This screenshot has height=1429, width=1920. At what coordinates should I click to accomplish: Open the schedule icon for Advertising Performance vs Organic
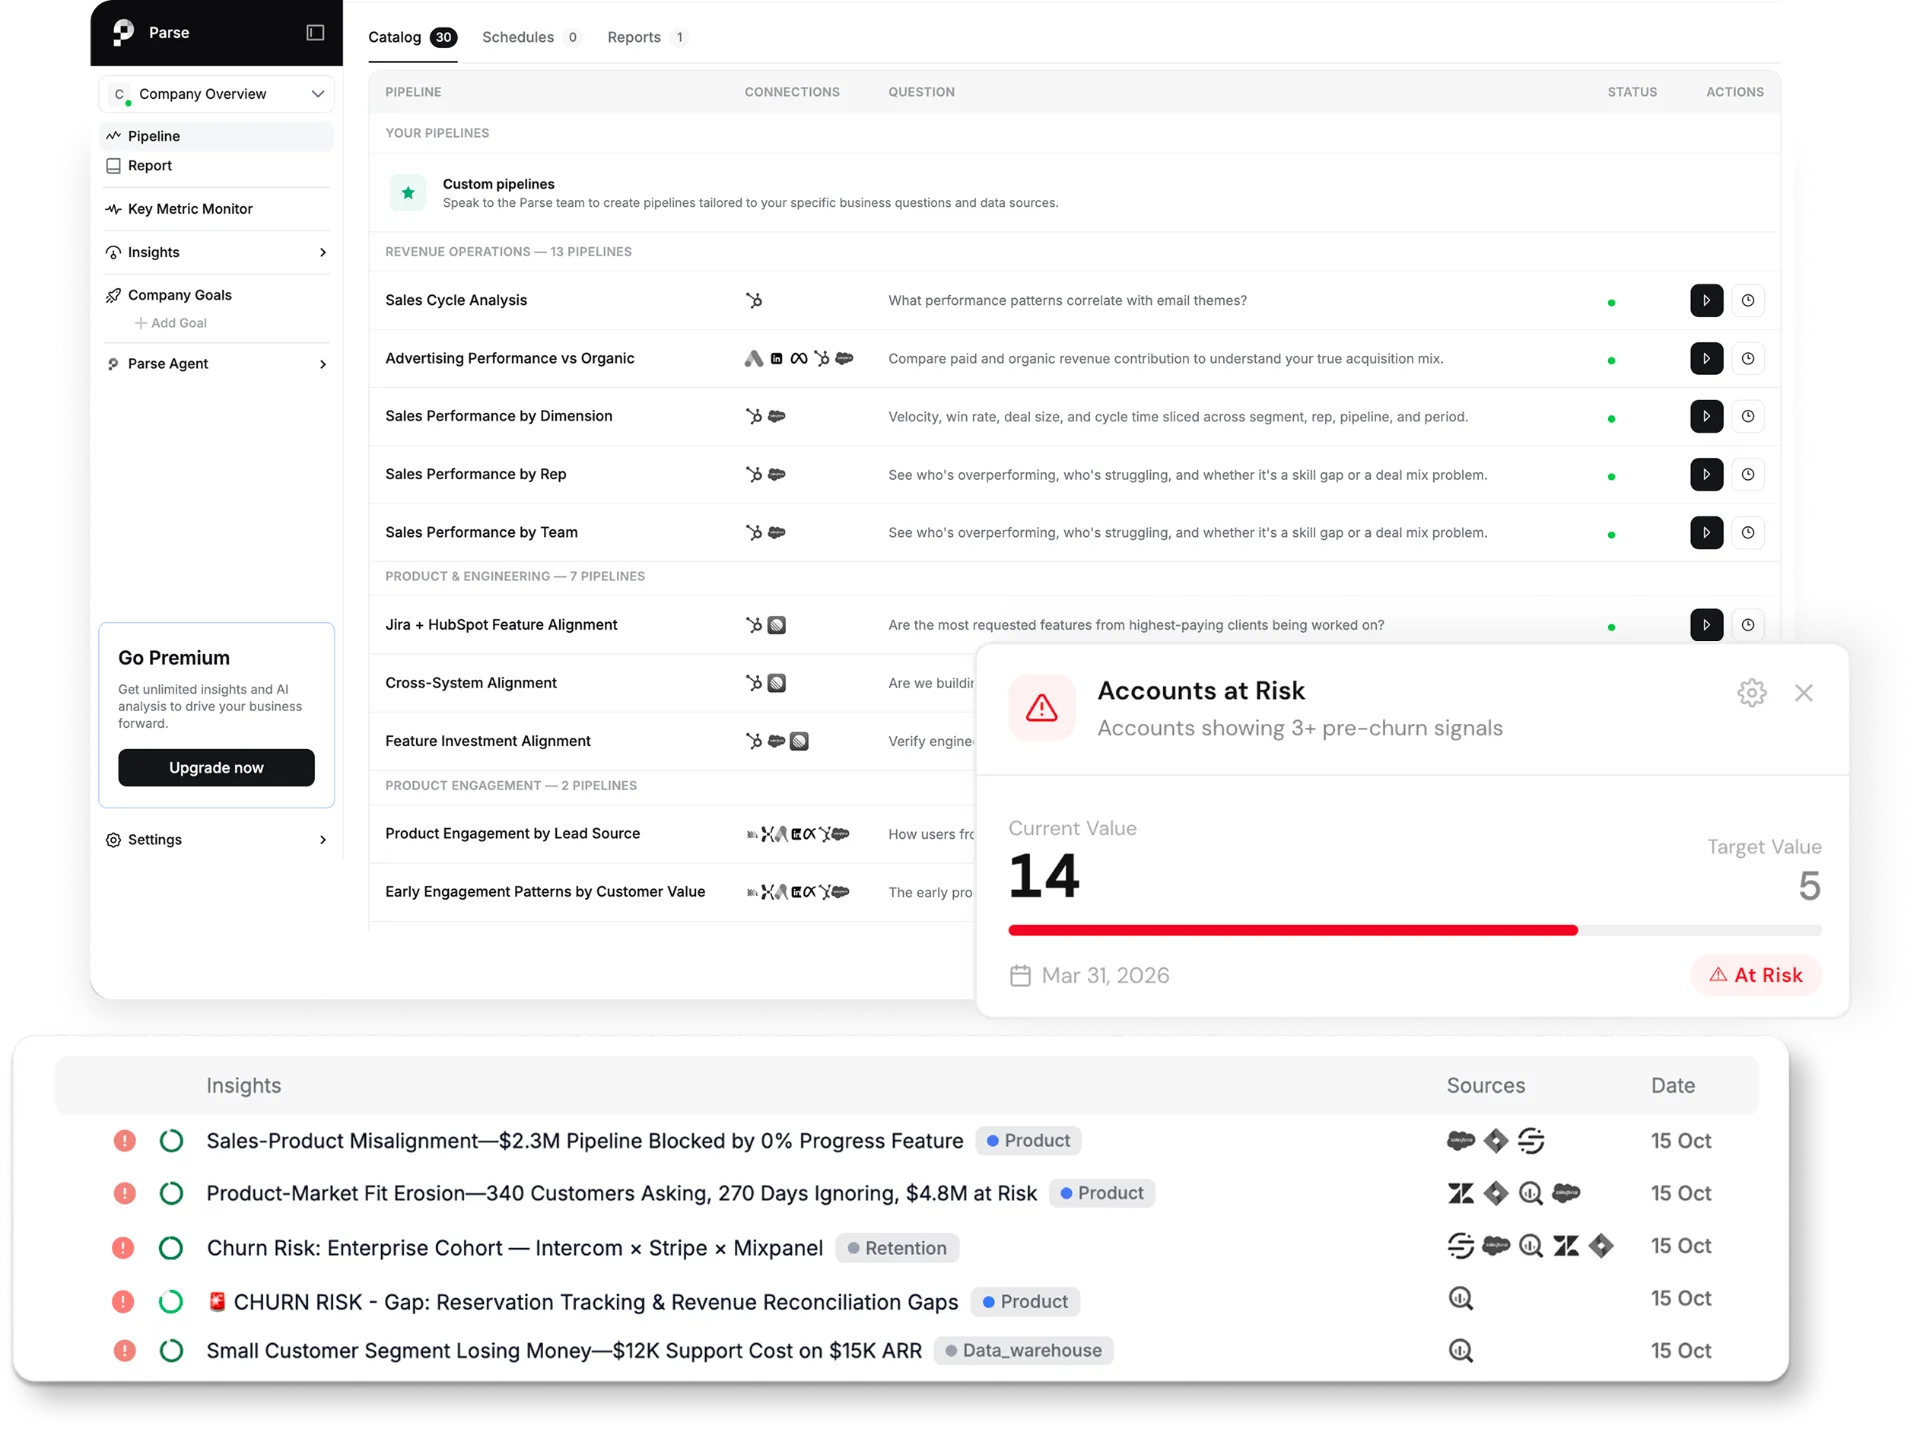(1749, 358)
